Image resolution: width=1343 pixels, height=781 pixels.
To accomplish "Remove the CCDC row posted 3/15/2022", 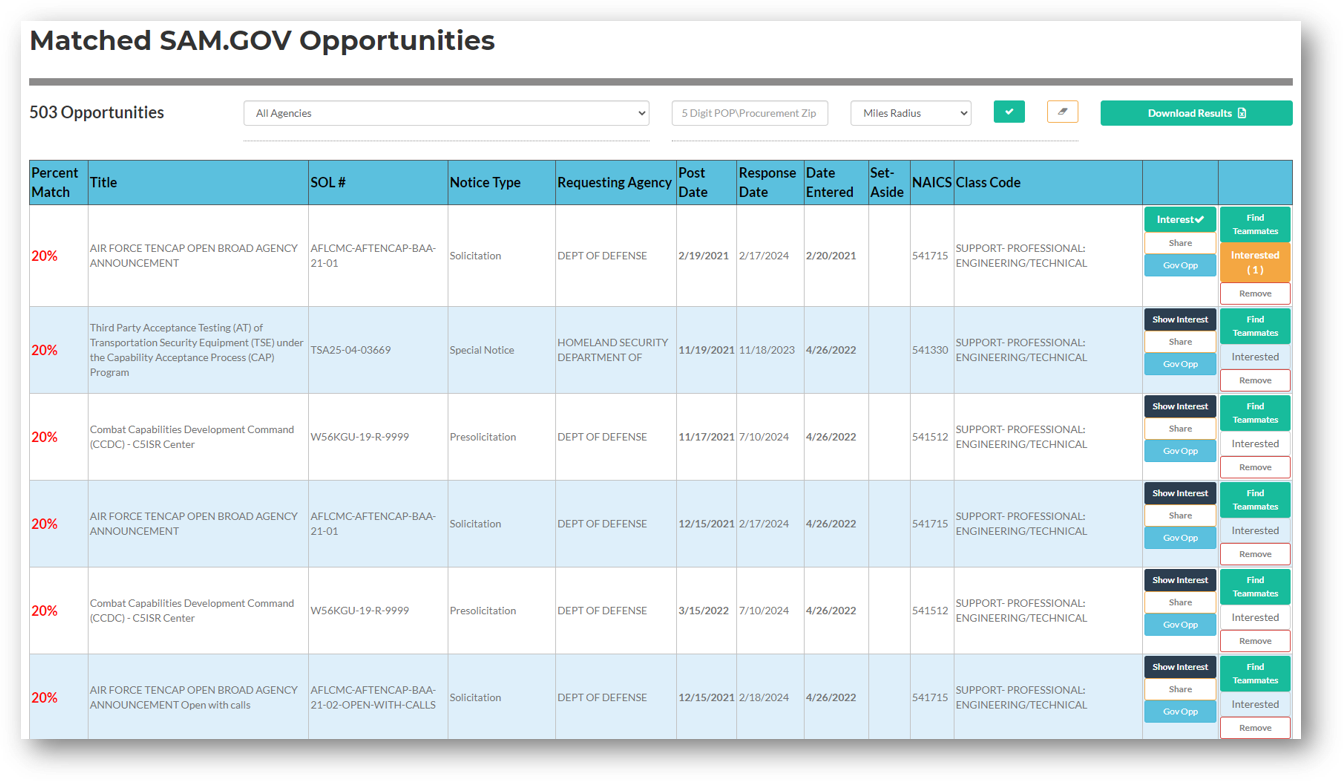I will (1255, 641).
